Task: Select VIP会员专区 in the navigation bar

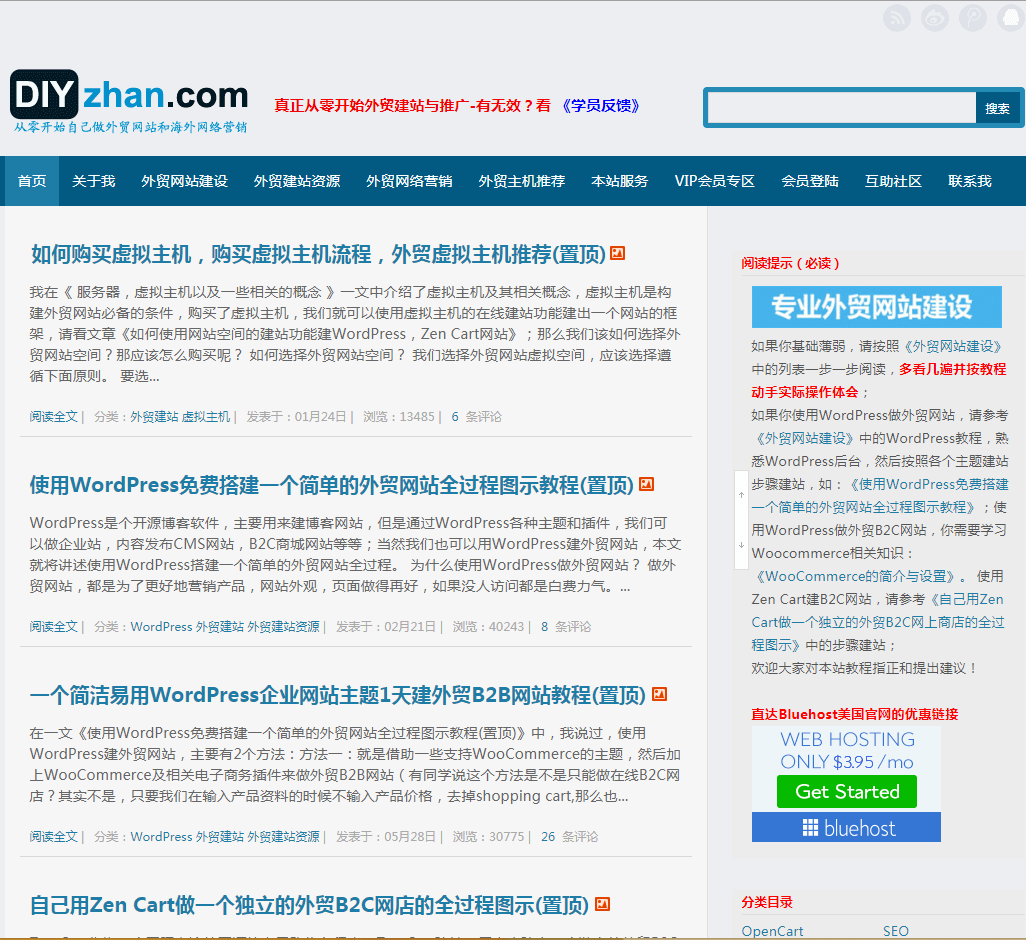Action: [714, 181]
